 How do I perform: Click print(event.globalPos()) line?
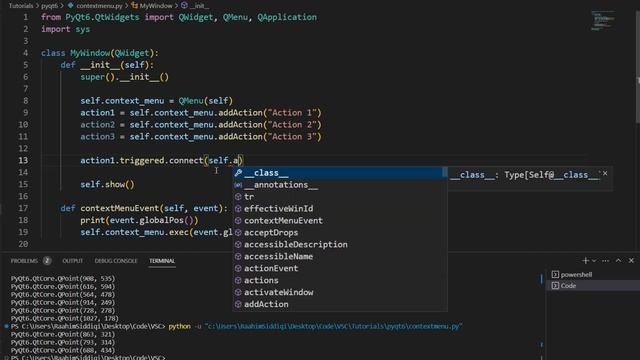[x=139, y=220]
